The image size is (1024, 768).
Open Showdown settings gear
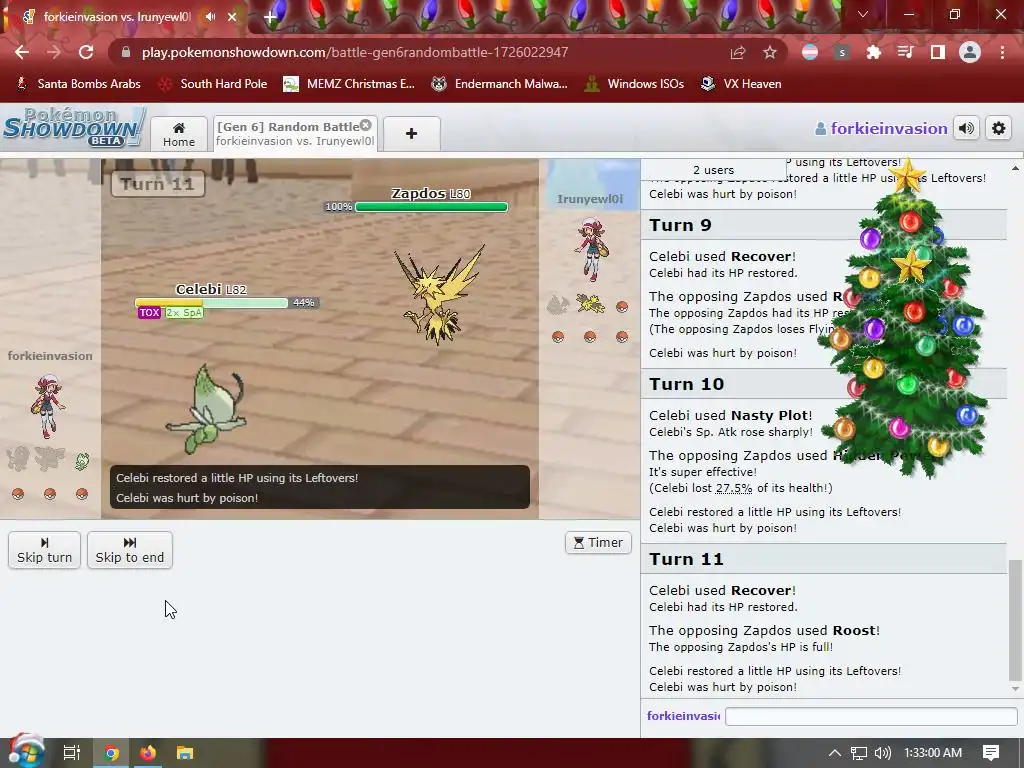(x=999, y=129)
